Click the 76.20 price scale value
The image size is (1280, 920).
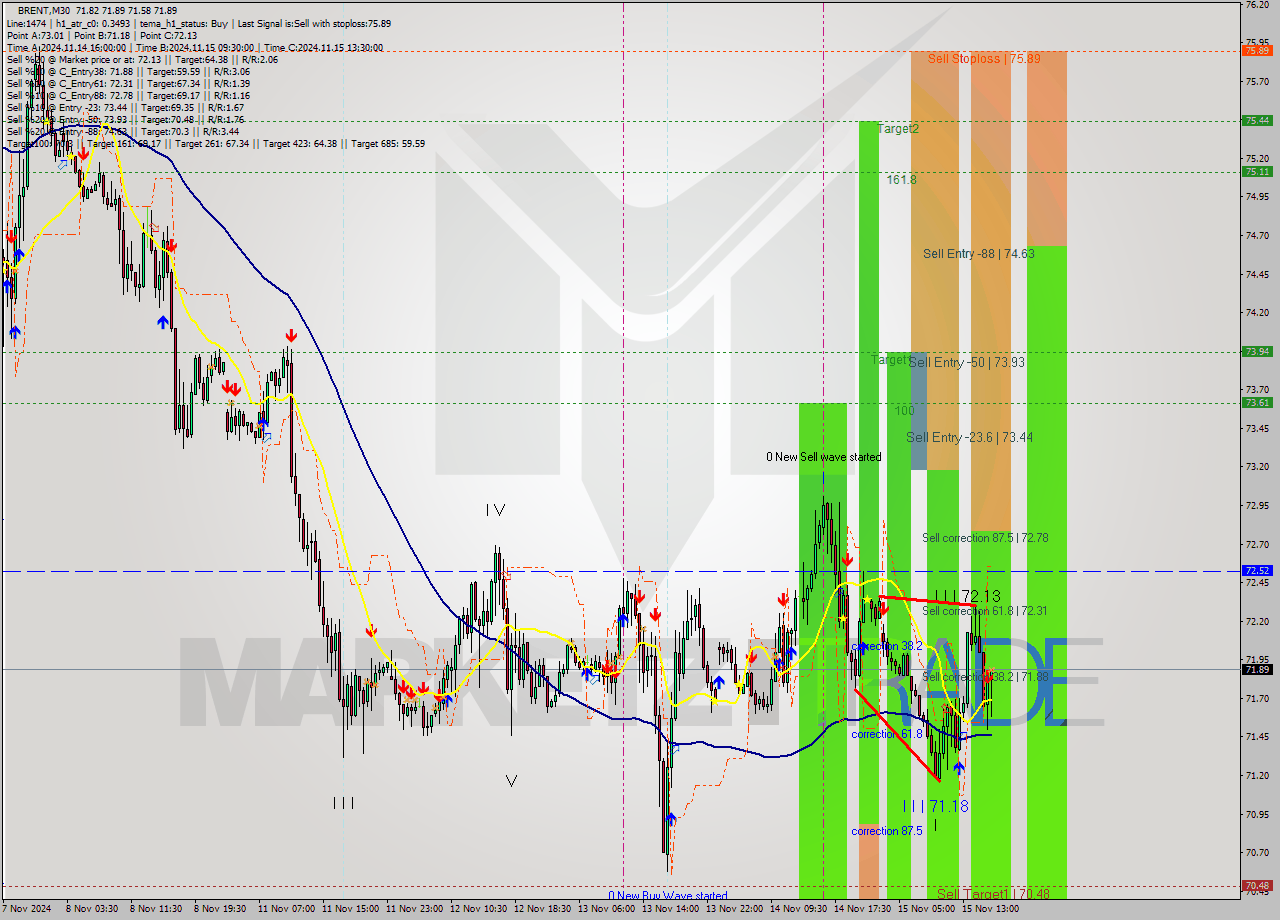pos(1257,5)
